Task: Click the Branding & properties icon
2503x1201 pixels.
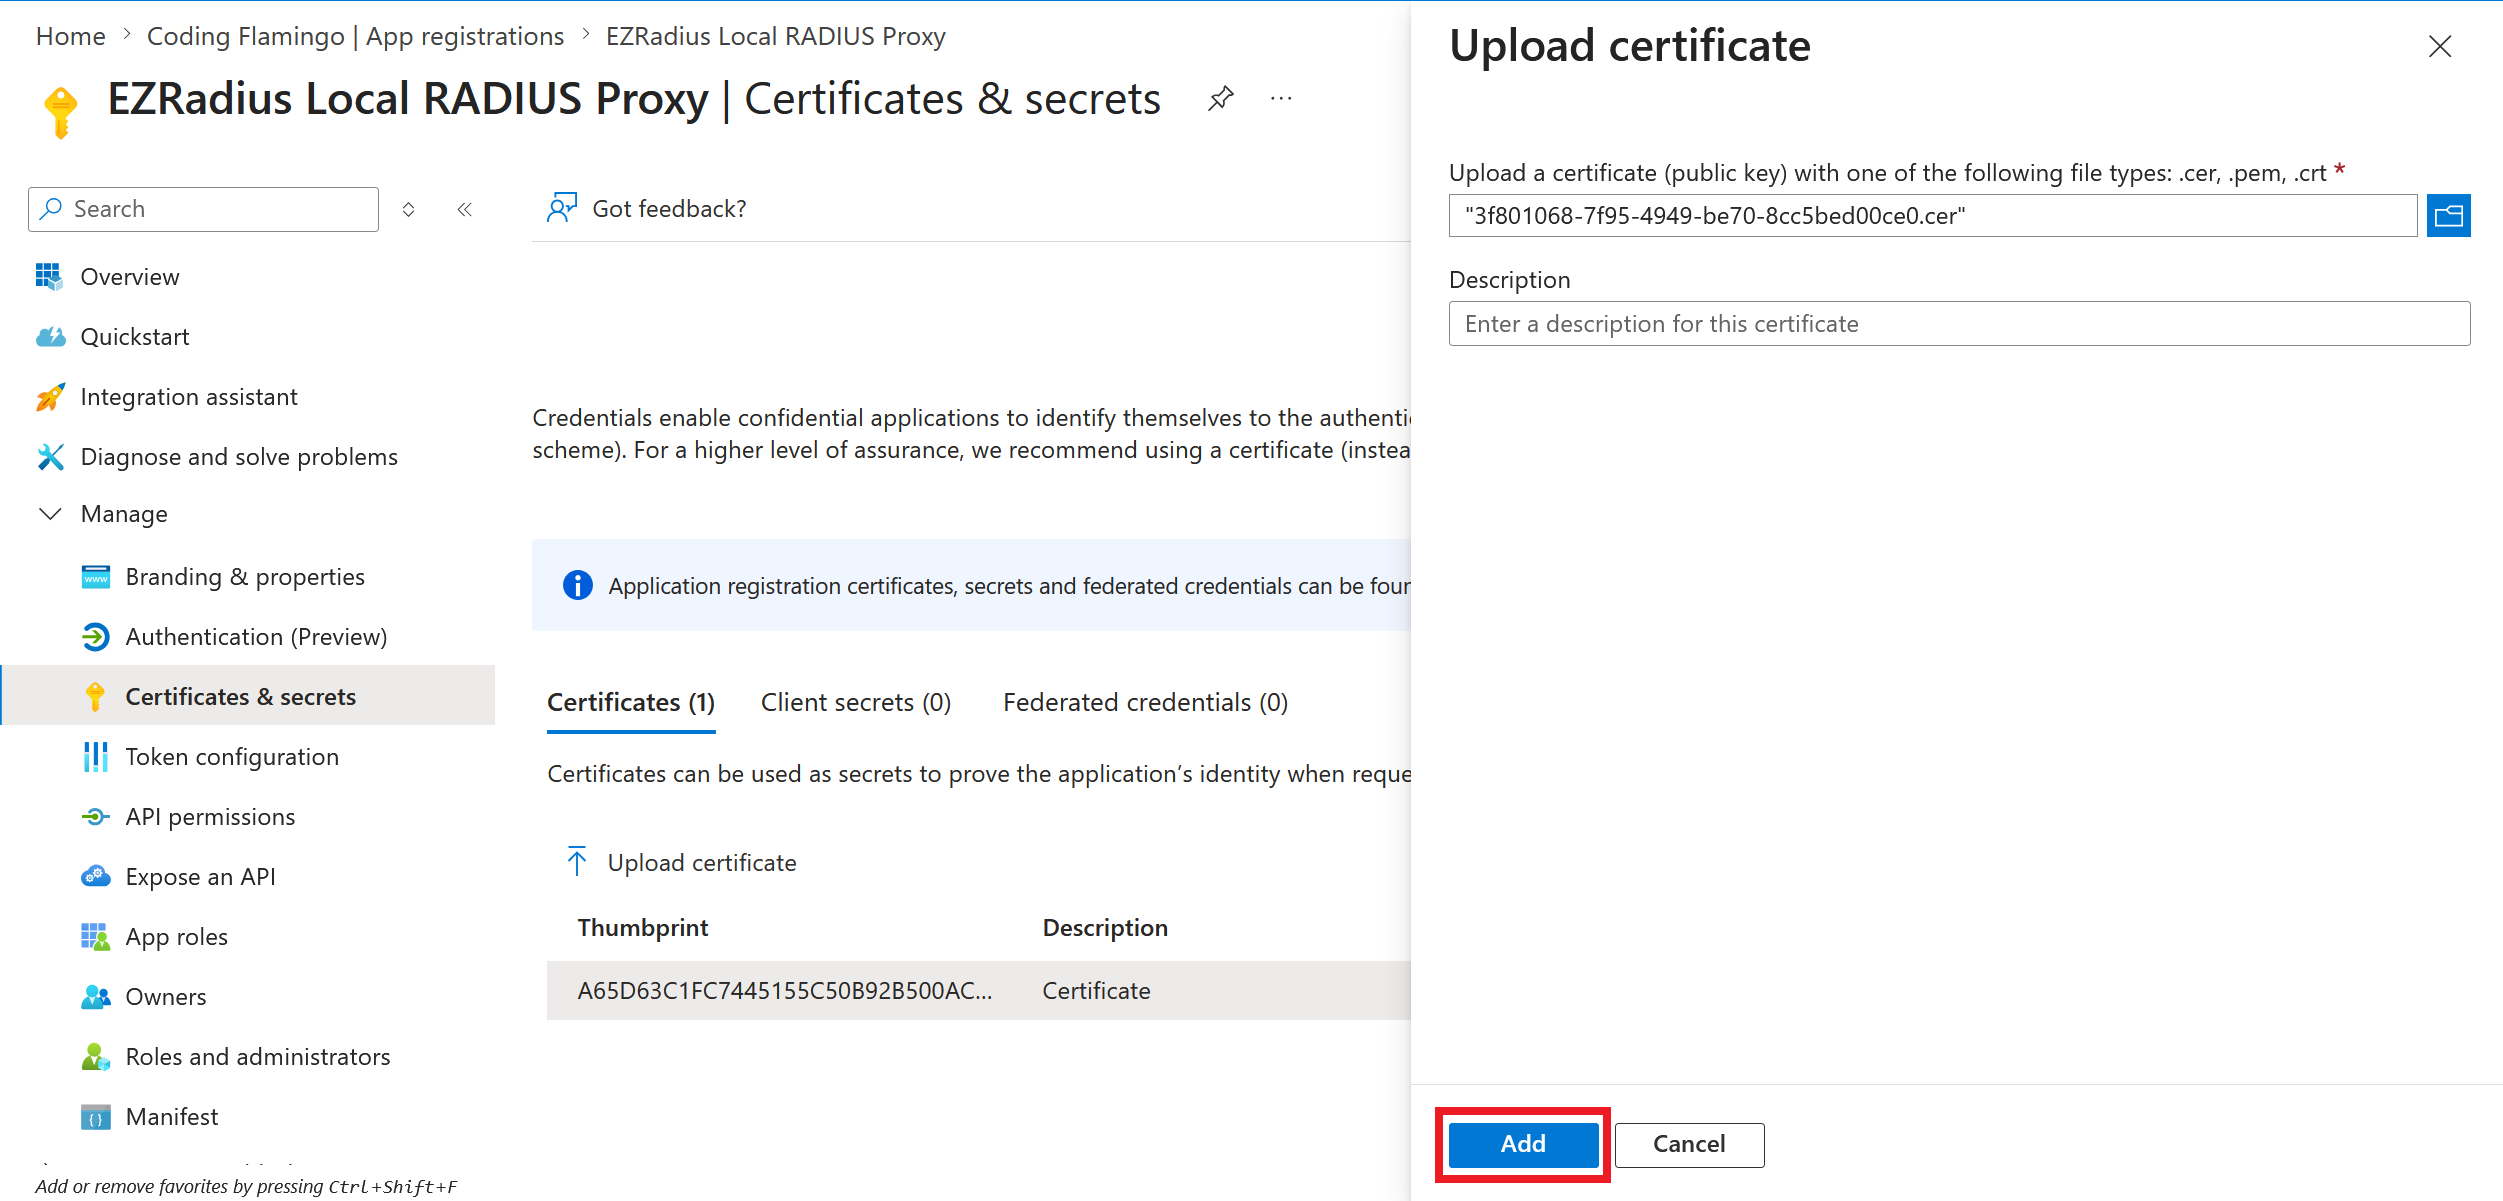Action: (95, 577)
